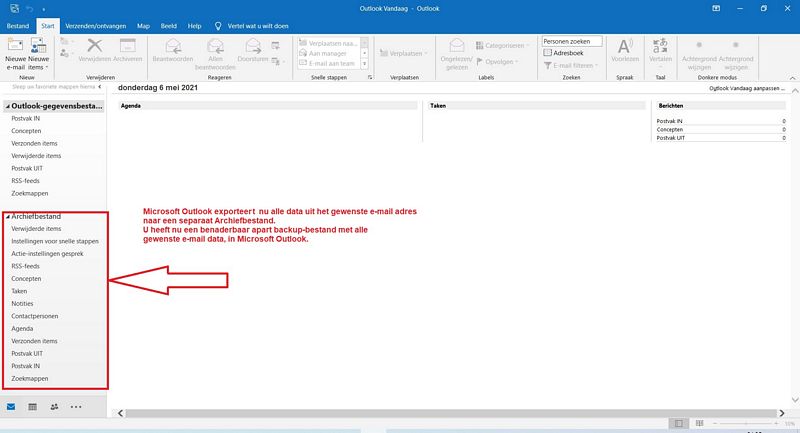Collapse the ribbon arrow
This screenshot has width=800, height=433.
click(792, 78)
